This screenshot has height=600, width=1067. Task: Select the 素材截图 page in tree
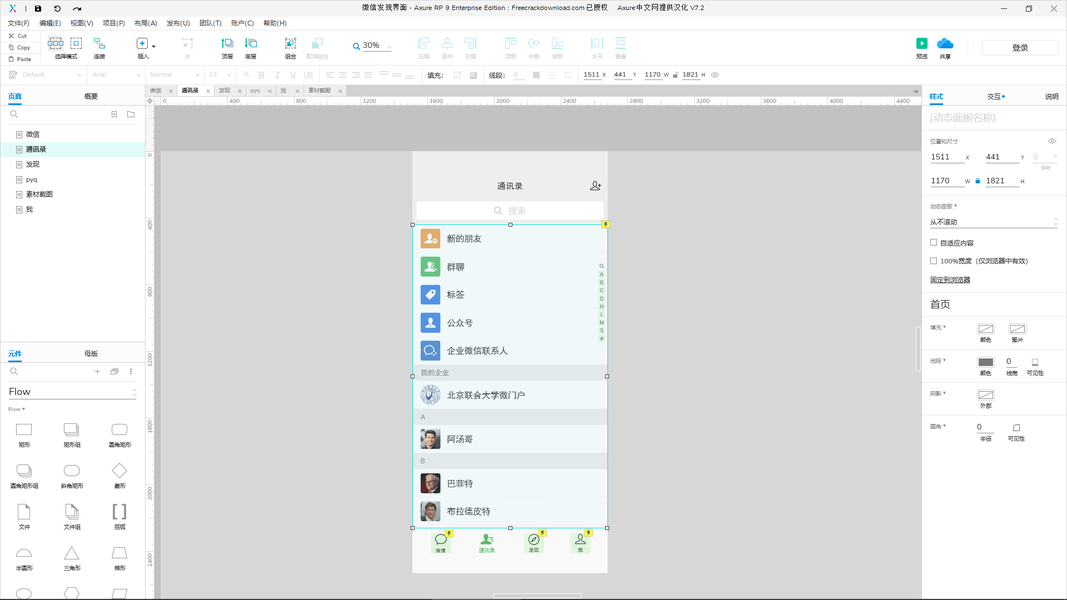(39, 195)
